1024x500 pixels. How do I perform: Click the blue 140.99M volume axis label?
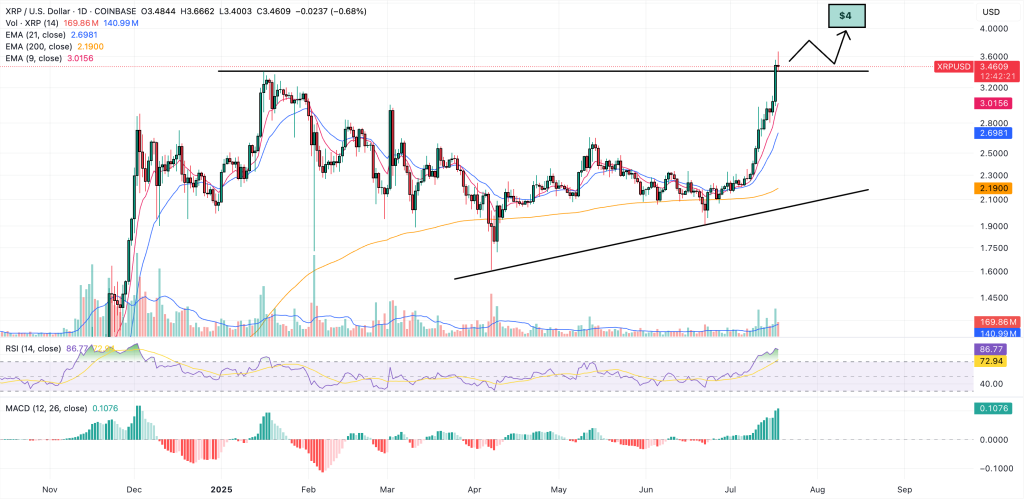(997, 332)
